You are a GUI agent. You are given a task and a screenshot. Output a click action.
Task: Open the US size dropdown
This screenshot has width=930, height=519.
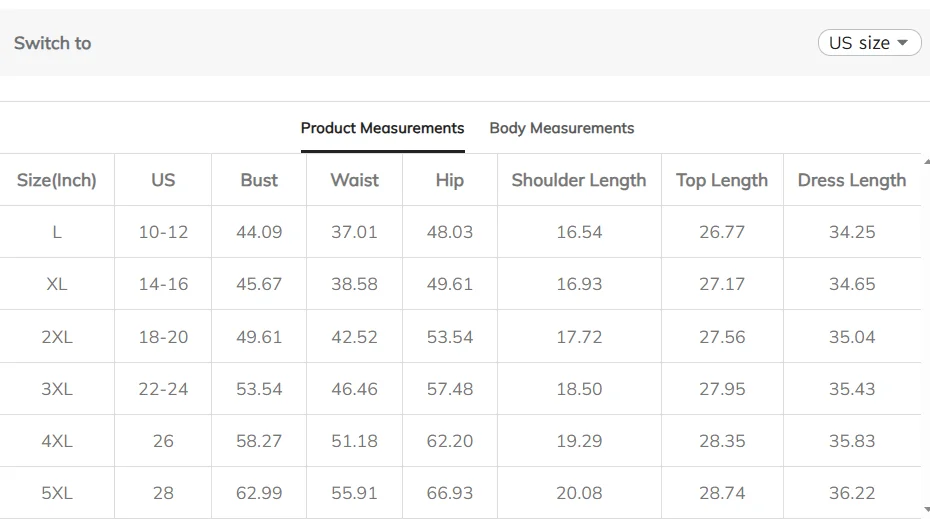click(869, 43)
